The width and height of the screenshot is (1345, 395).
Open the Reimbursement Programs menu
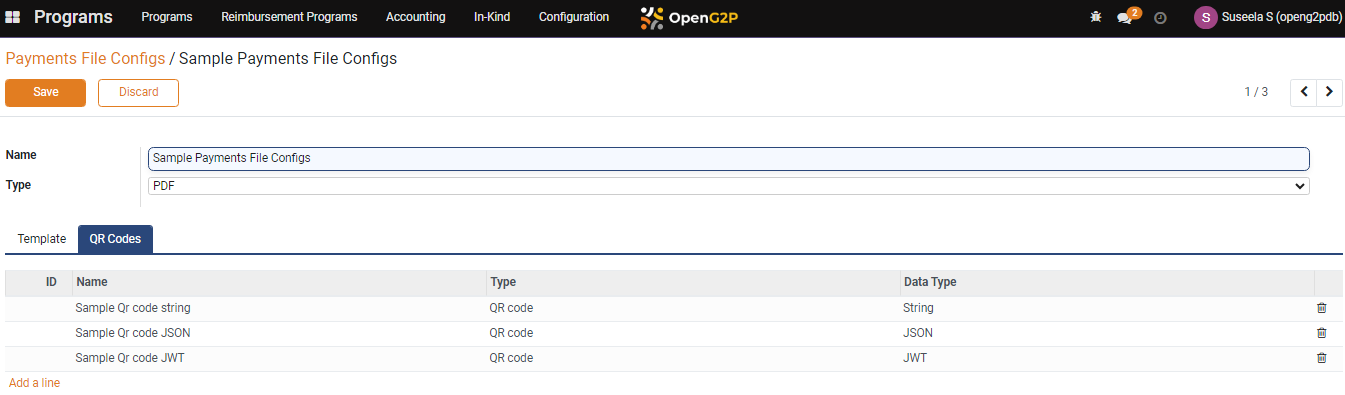click(x=289, y=17)
